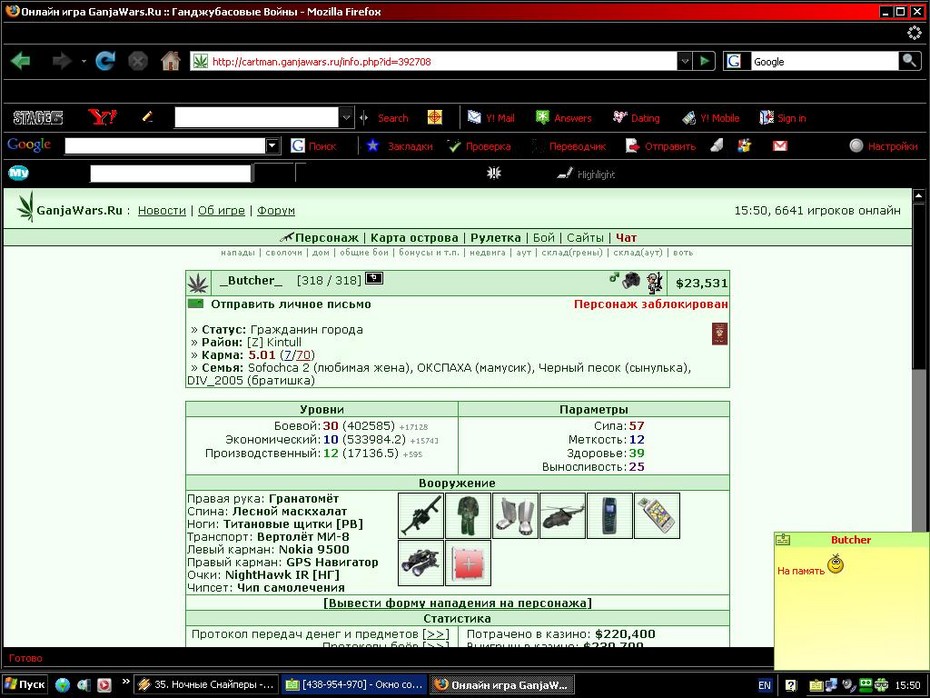Click the GPS Навигатор thumbnail
930x698 pixels.
click(657, 515)
